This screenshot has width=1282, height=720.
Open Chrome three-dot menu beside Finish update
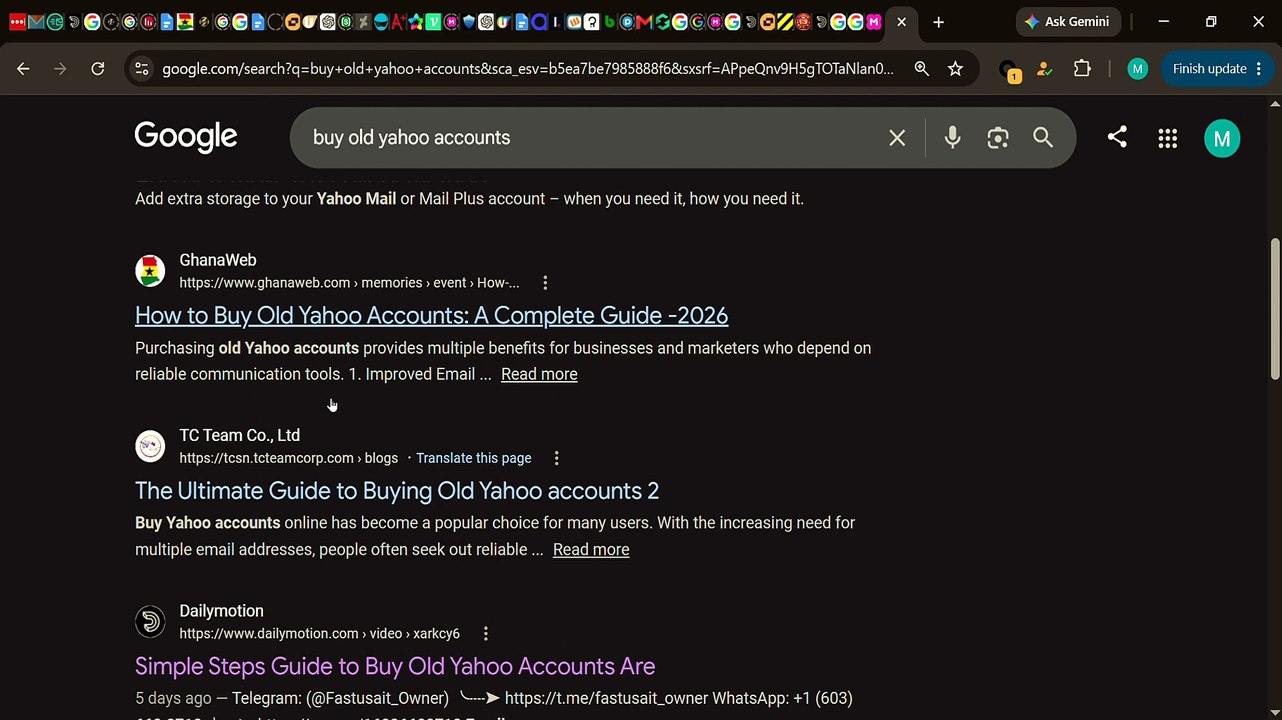coord(1259,69)
